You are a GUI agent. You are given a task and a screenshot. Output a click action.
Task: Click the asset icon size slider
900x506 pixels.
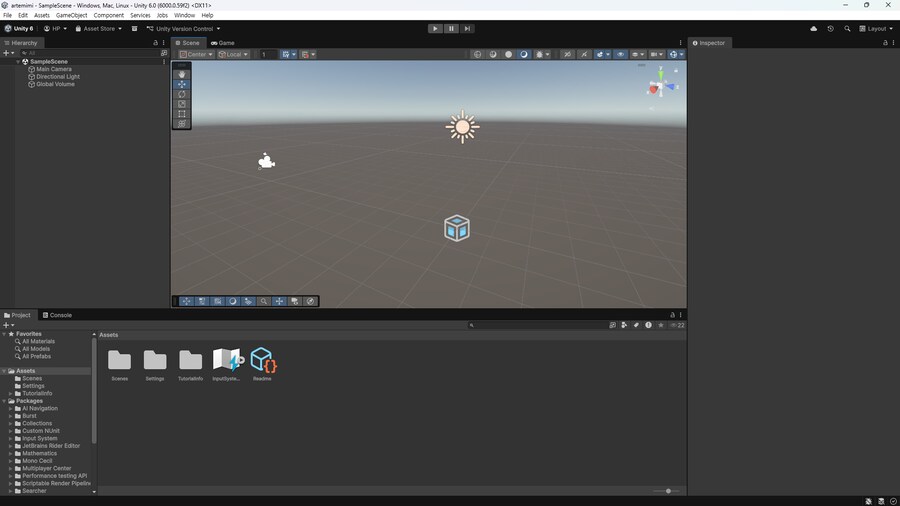(668, 491)
